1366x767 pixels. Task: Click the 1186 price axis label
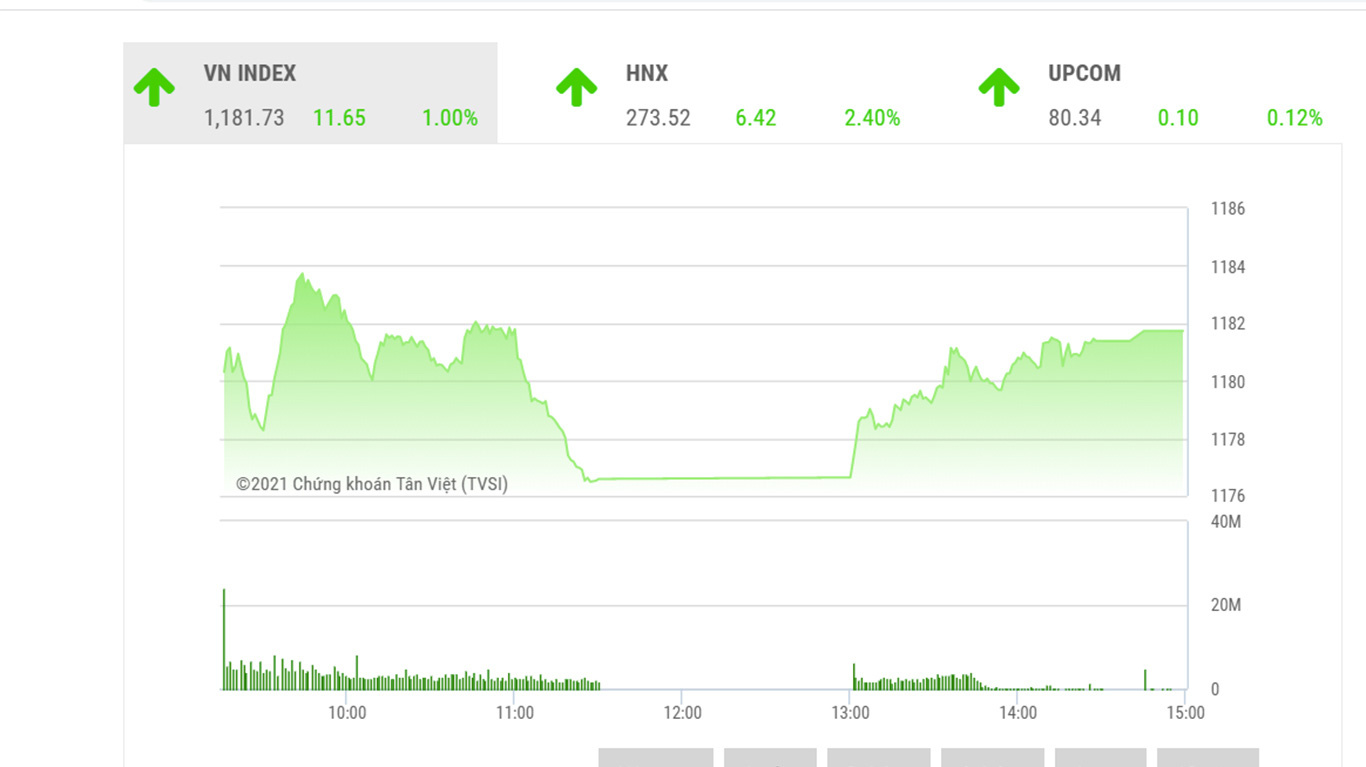[1227, 209]
